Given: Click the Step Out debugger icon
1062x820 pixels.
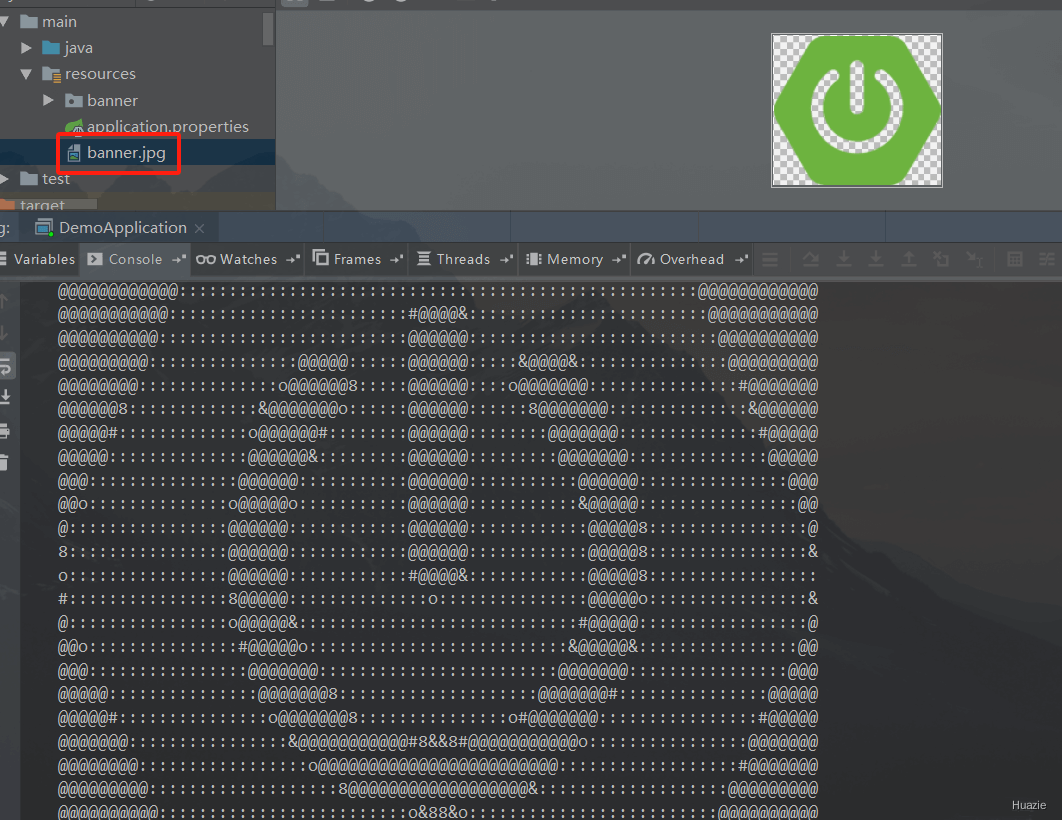Looking at the screenshot, I should pyautogui.click(x=909, y=259).
